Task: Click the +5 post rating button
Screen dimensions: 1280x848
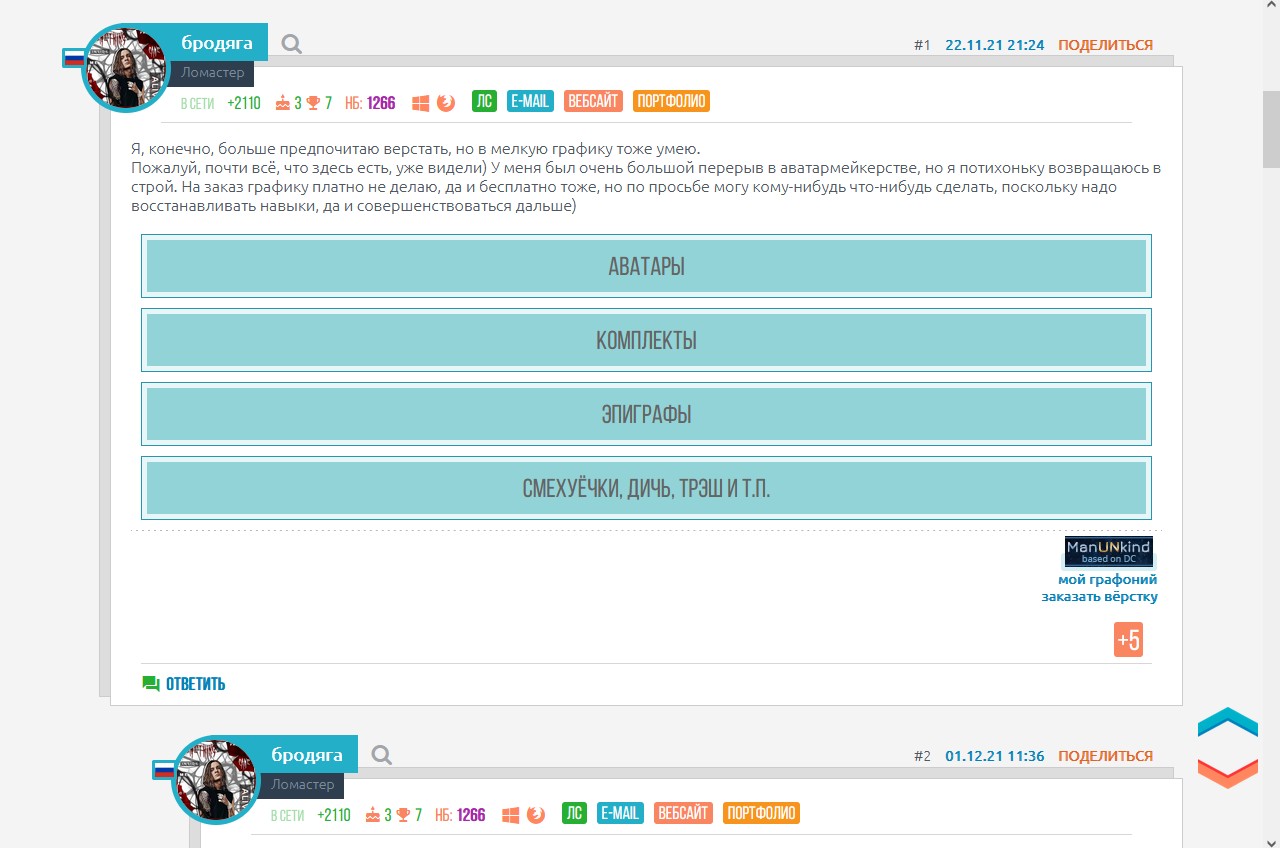Action: [x=1128, y=640]
